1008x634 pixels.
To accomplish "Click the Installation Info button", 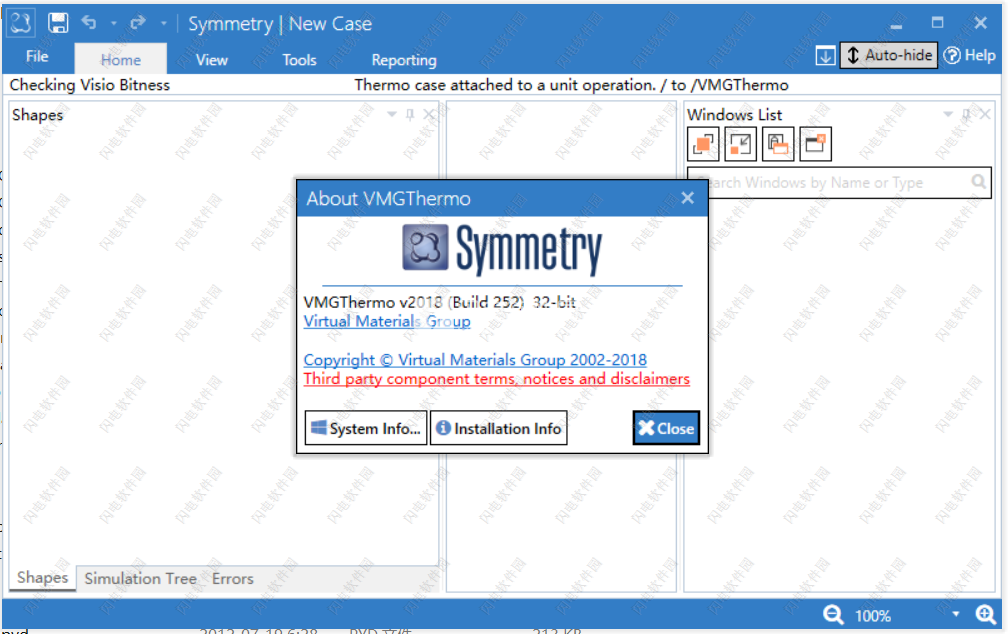I will (498, 428).
